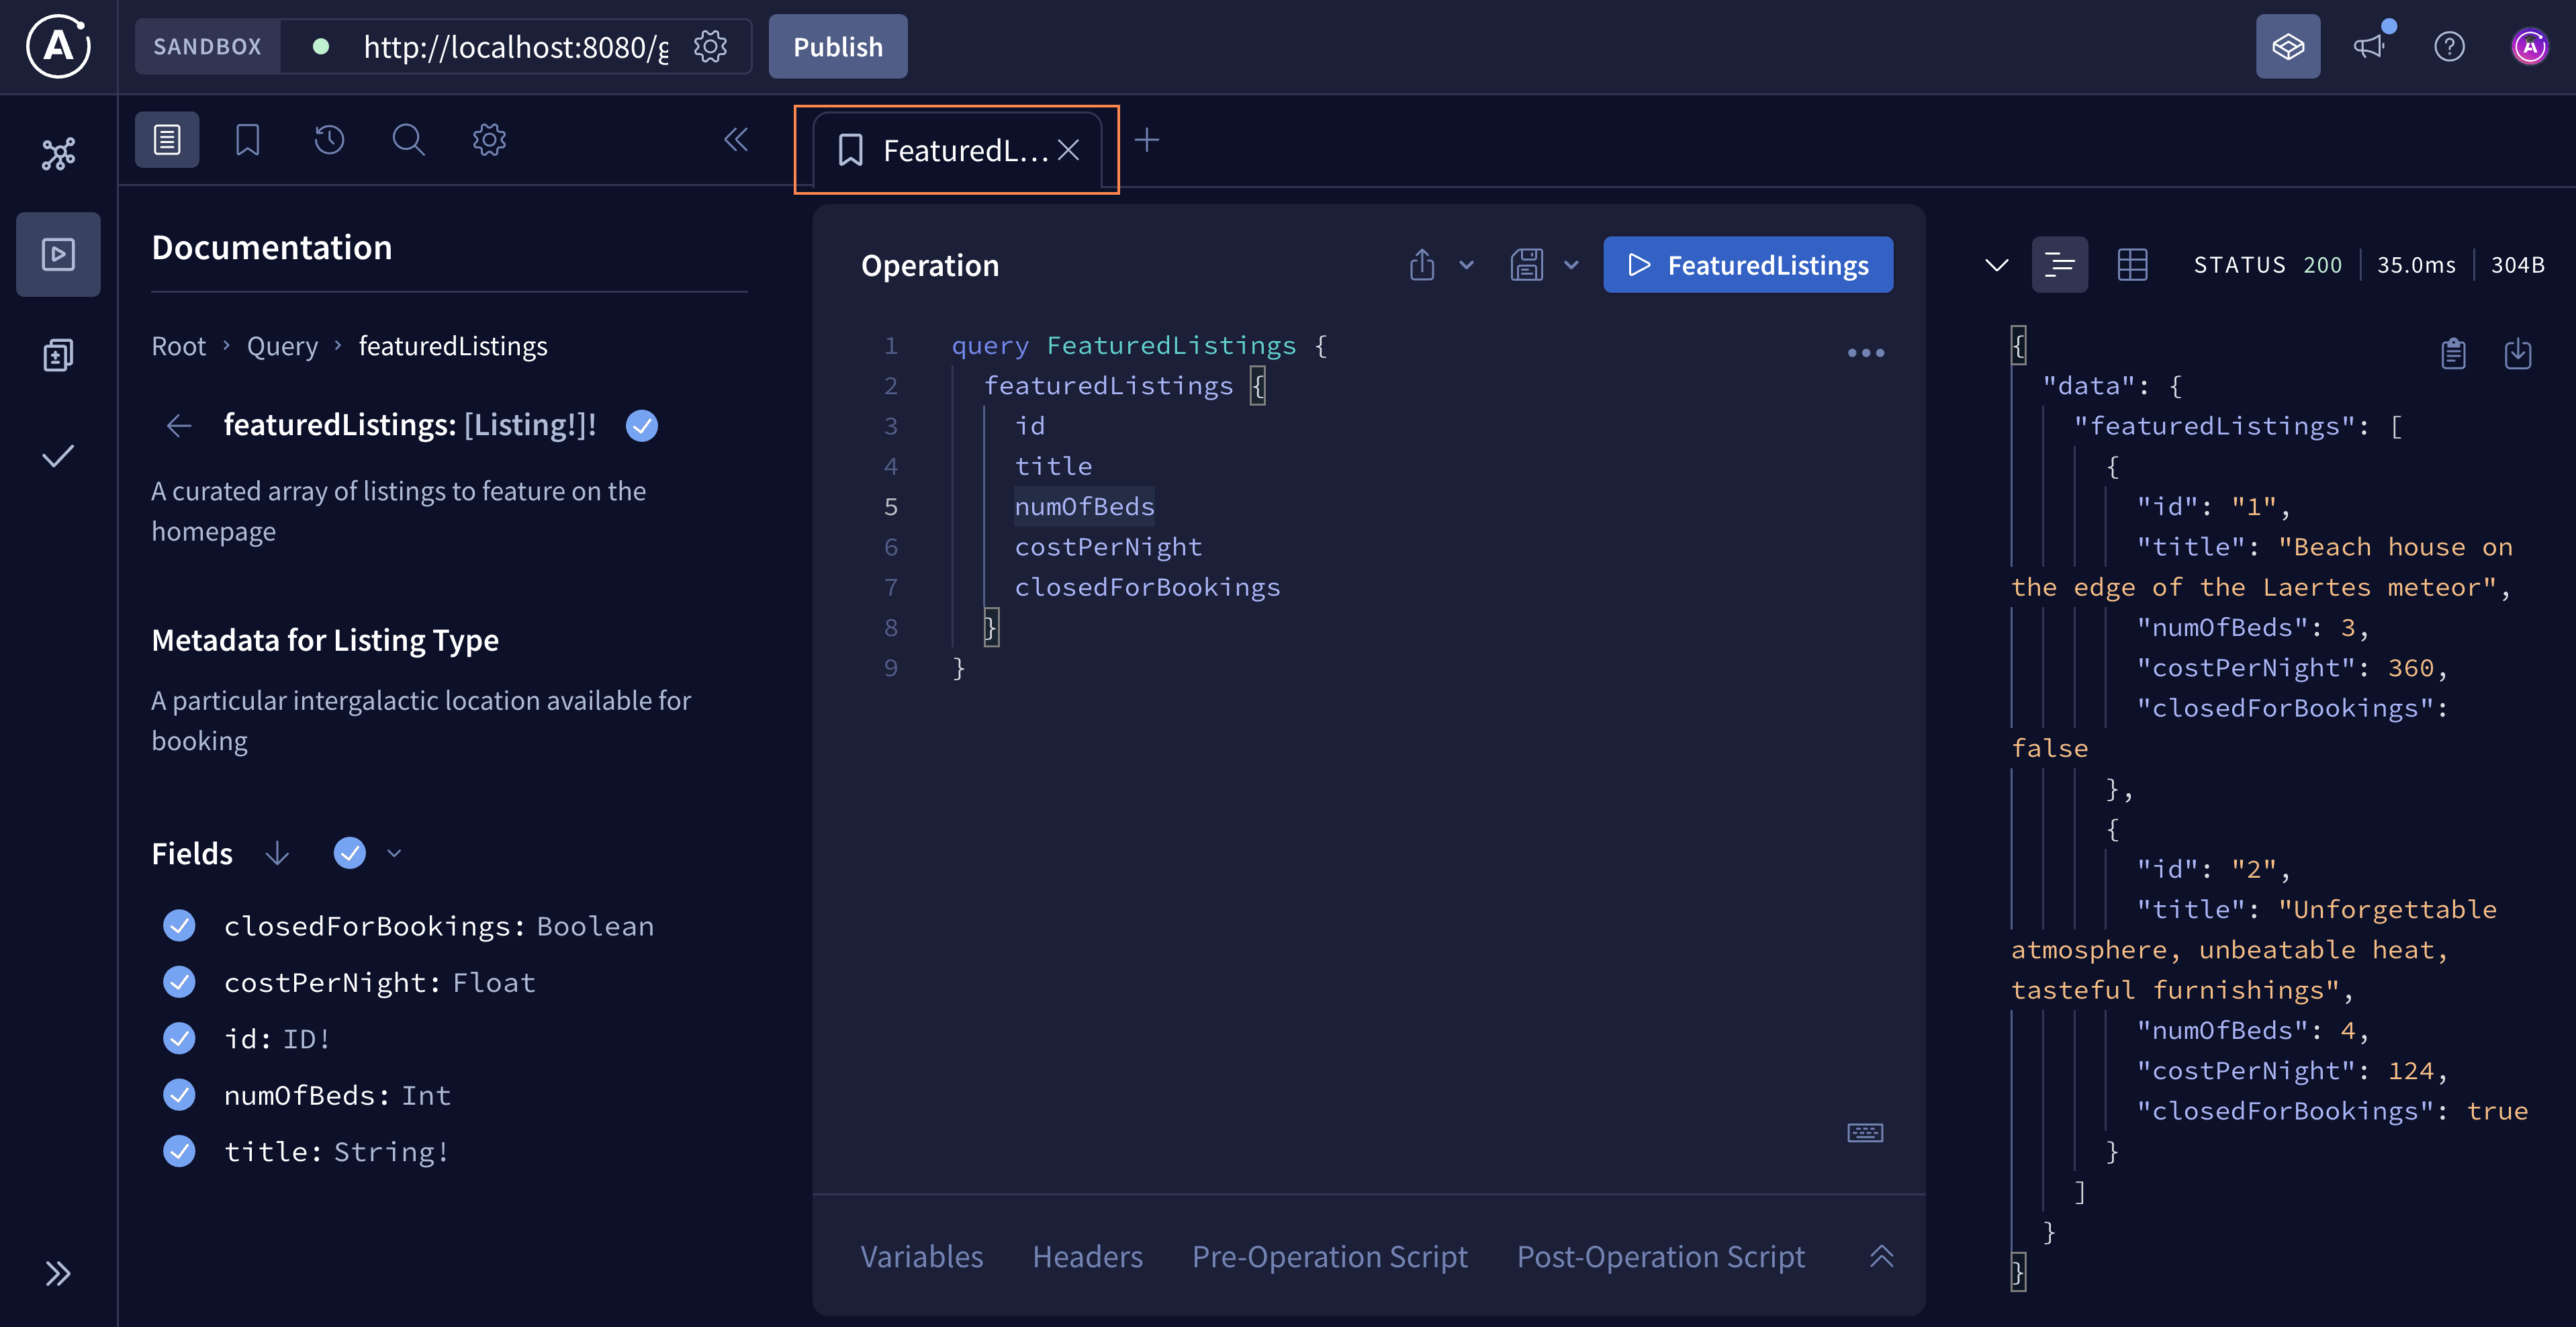Open saved operation collections bookmark icon
Screen dimensions: 2576x1327
tap(247, 140)
